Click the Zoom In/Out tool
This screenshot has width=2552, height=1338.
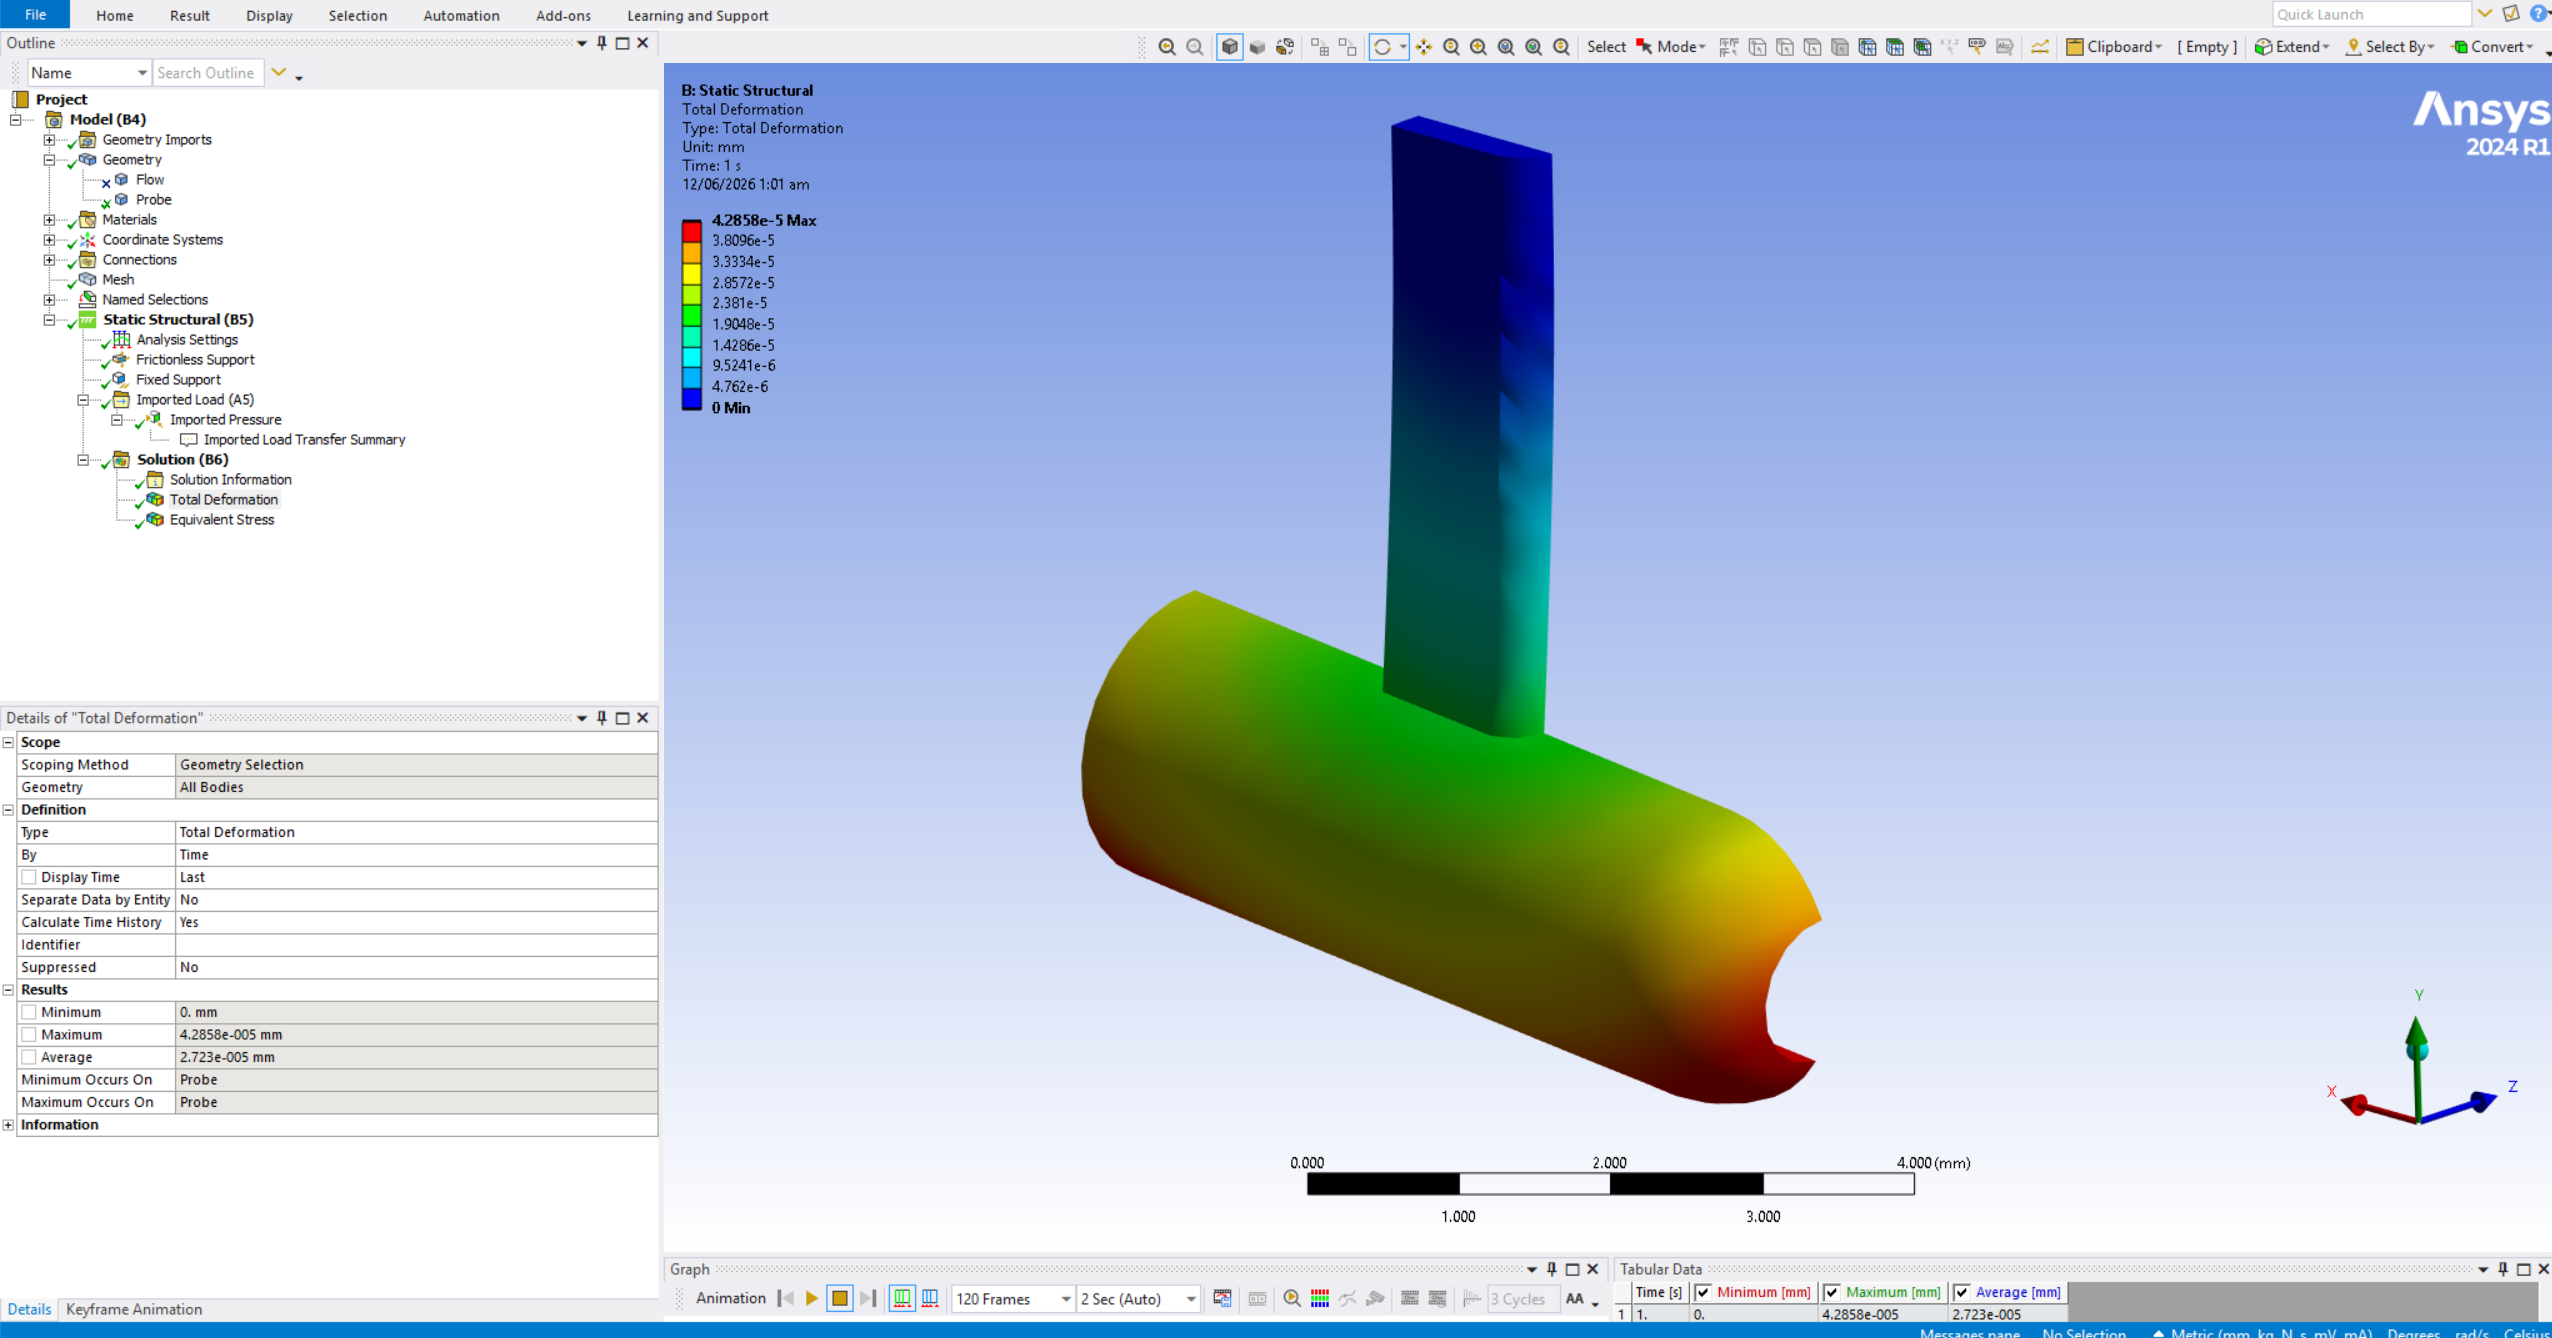[1451, 47]
